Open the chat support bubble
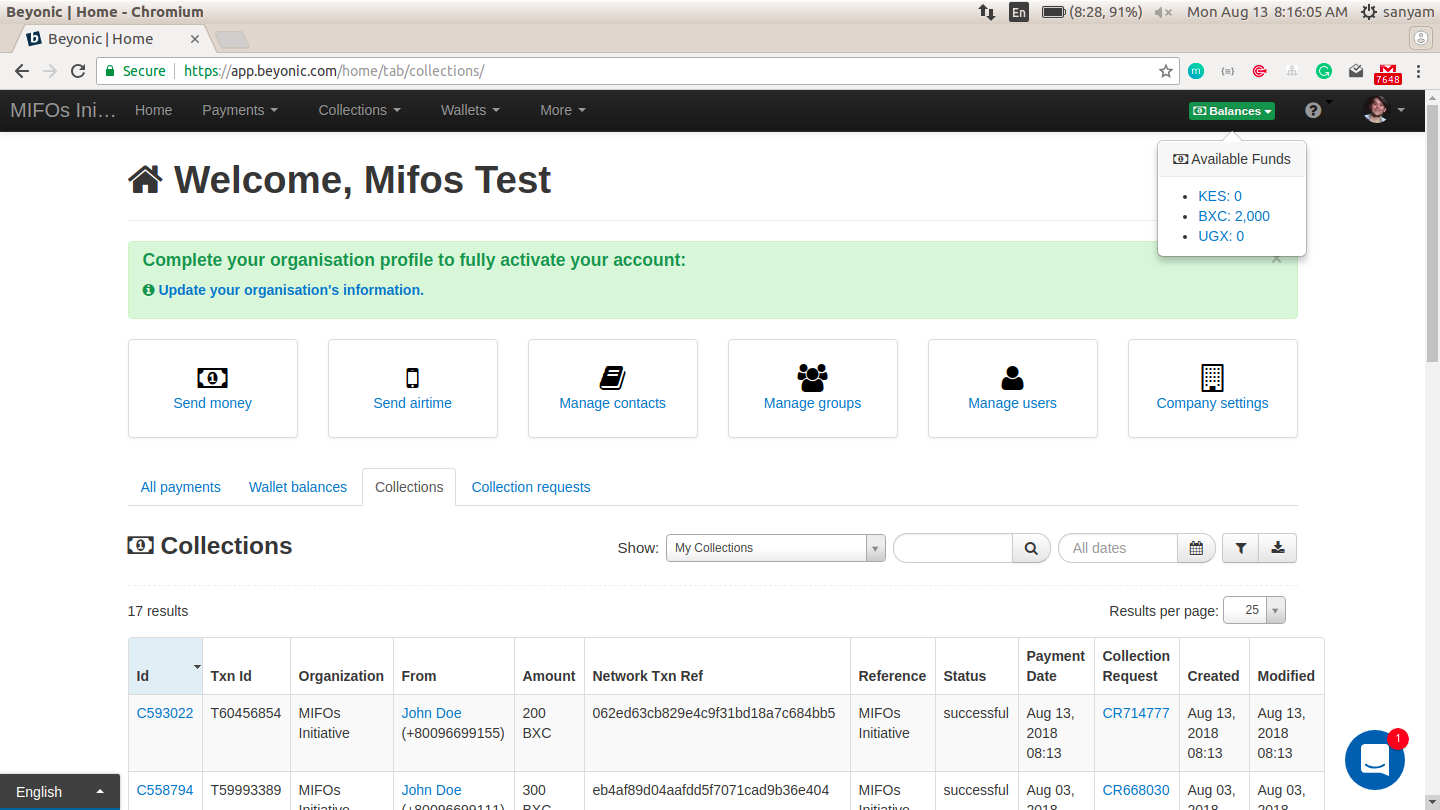The height and width of the screenshot is (810, 1440). (1375, 760)
